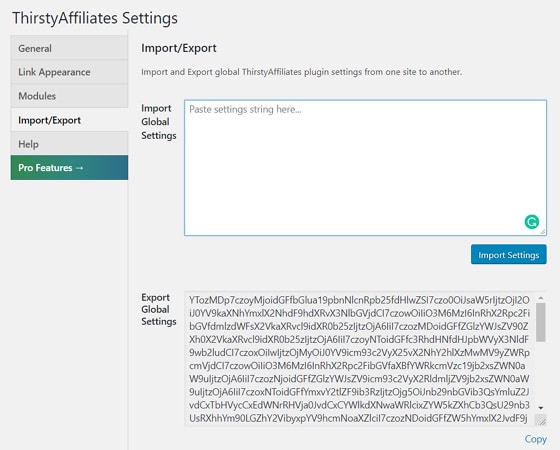This screenshot has height=450, width=560.
Task: Switch to the Link Appearance tab
Action: coord(69,72)
